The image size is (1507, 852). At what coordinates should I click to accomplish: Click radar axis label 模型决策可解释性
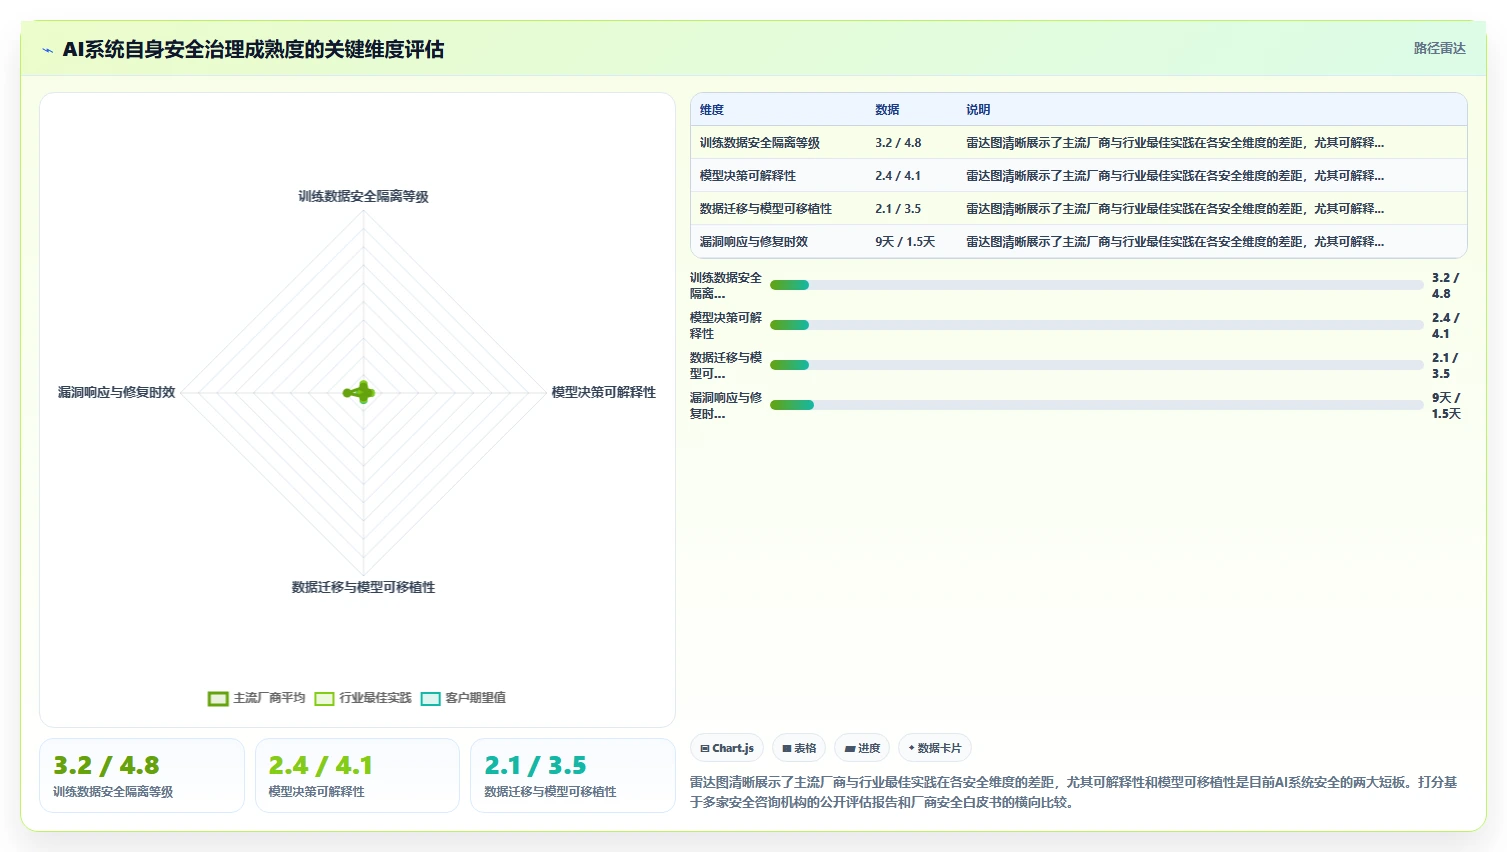(x=603, y=392)
